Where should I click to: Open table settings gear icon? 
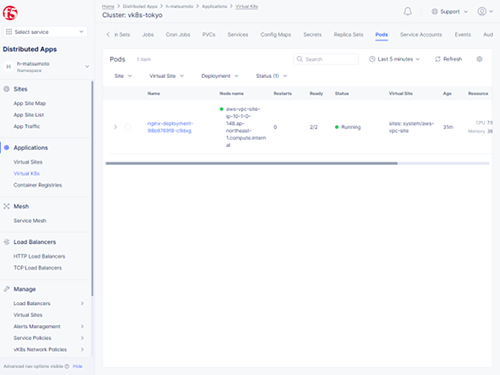[479, 59]
